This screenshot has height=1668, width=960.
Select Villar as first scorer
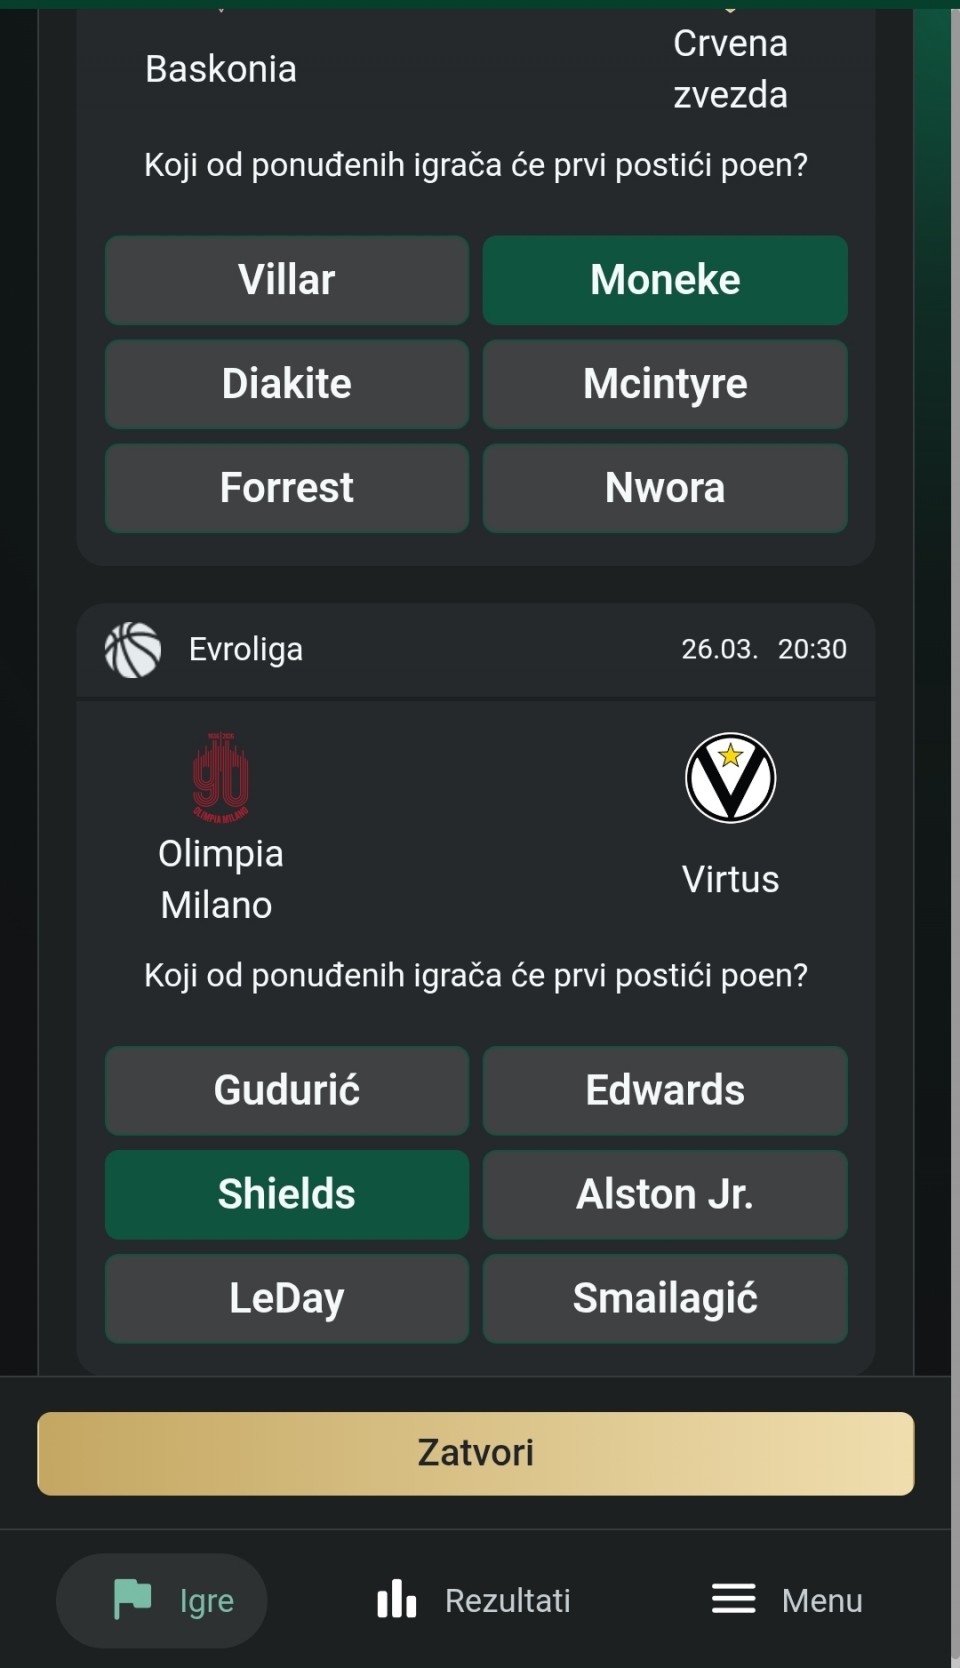coord(287,280)
